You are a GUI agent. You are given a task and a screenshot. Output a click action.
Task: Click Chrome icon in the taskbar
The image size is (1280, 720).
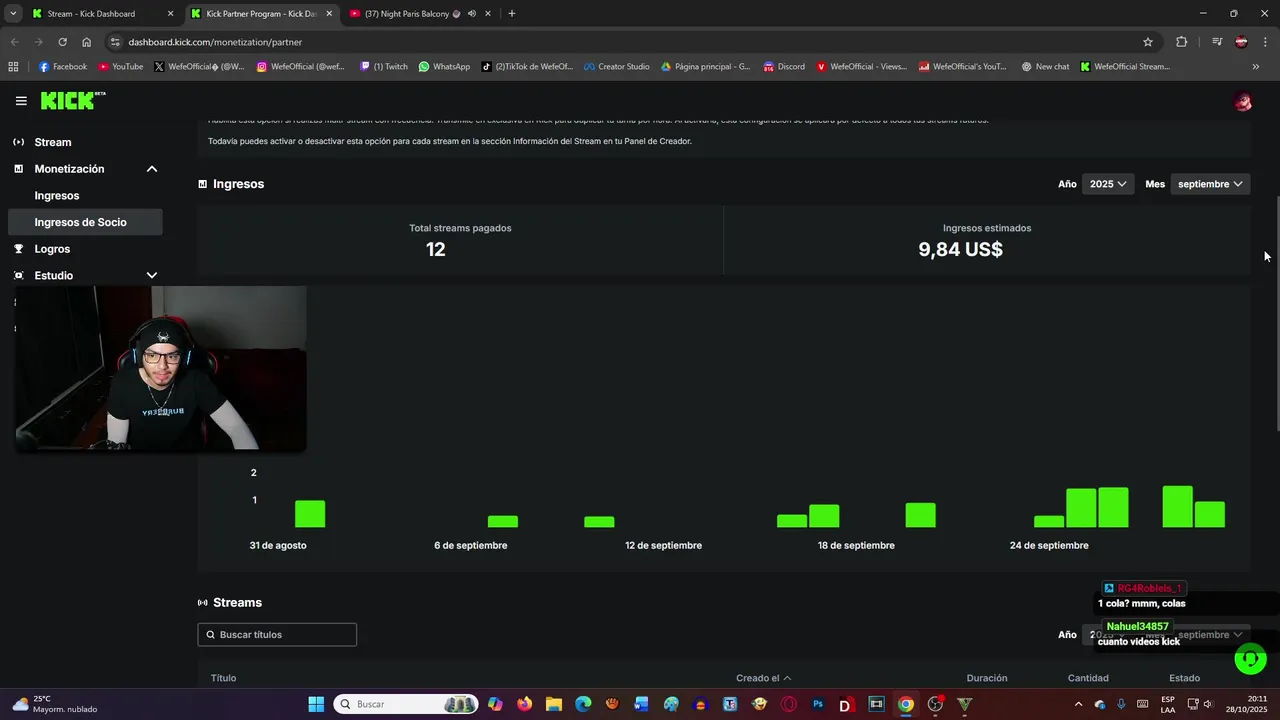click(x=905, y=704)
